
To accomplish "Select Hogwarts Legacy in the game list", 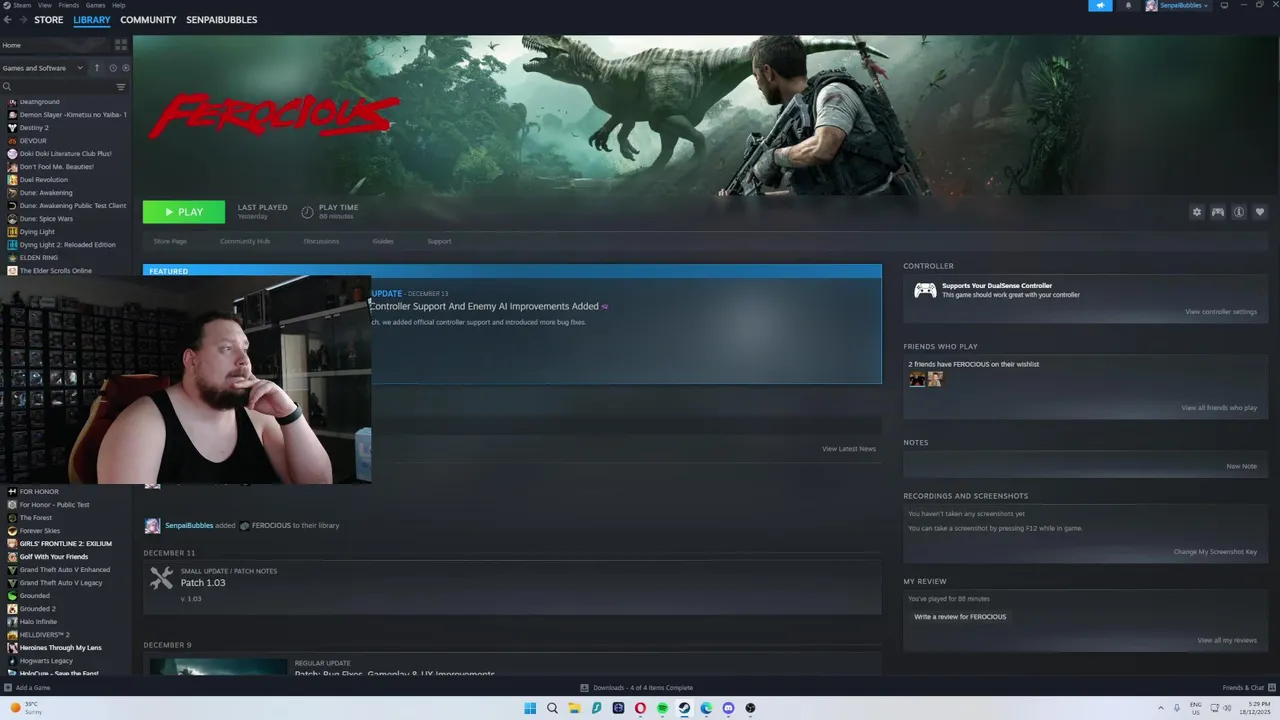I will click(x=46, y=661).
